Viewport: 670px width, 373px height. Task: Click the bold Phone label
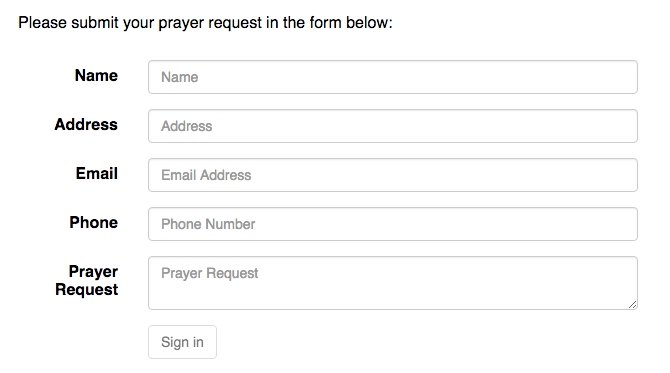[94, 222]
